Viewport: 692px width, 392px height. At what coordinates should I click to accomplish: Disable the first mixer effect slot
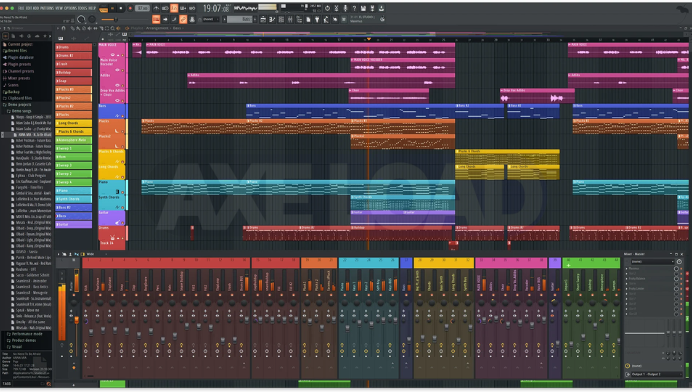click(x=681, y=268)
